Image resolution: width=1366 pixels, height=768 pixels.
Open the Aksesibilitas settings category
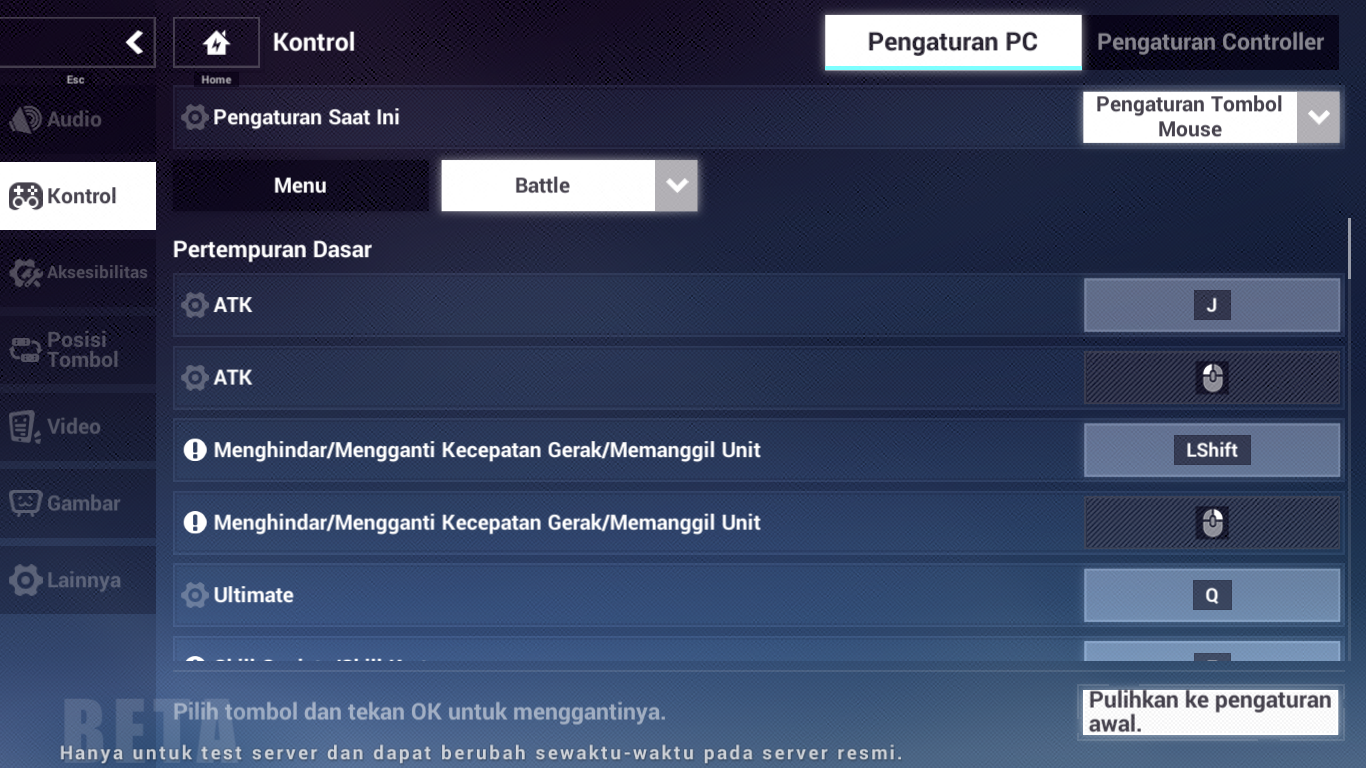(x=77, y=272)
